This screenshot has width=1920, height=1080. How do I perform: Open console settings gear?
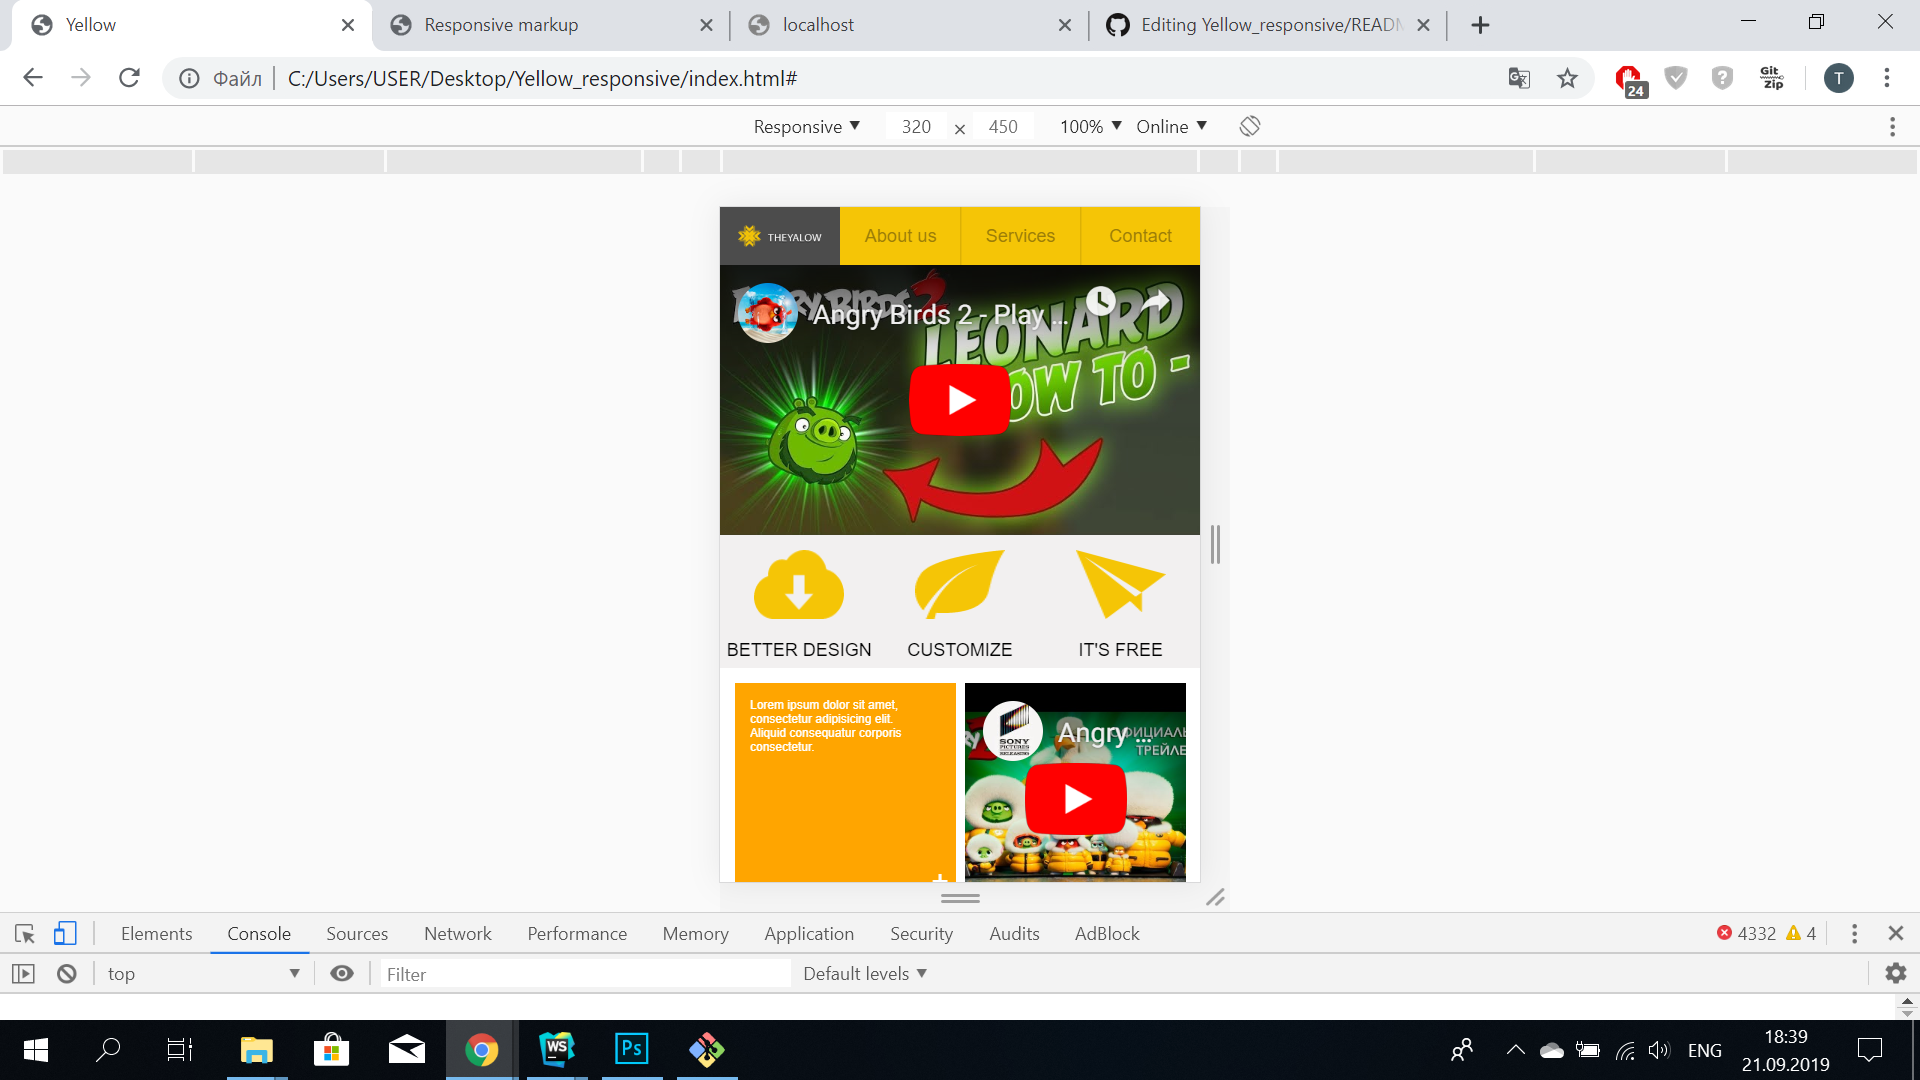1896,973
